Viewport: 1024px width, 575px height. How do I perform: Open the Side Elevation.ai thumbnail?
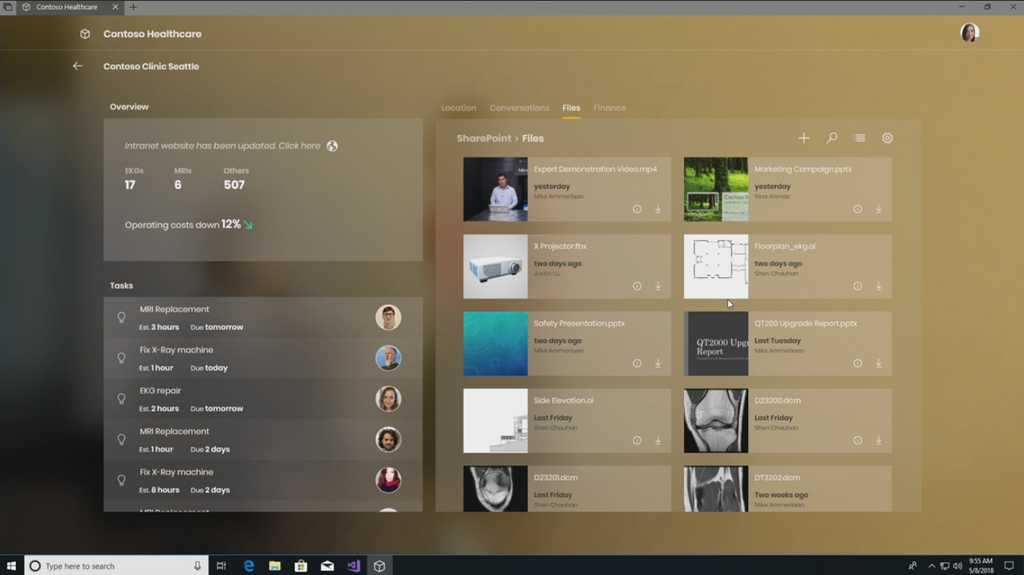pos(496,421)
